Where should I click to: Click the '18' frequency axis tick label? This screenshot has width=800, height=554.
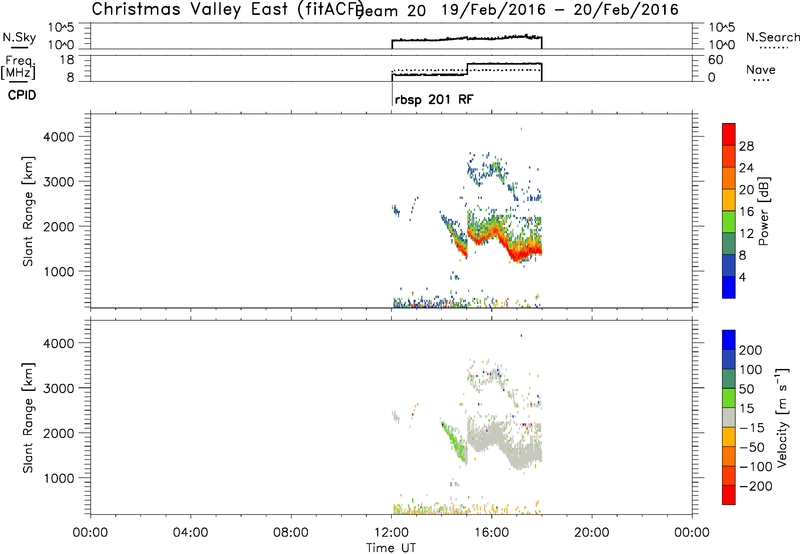(x=66, y=60)
